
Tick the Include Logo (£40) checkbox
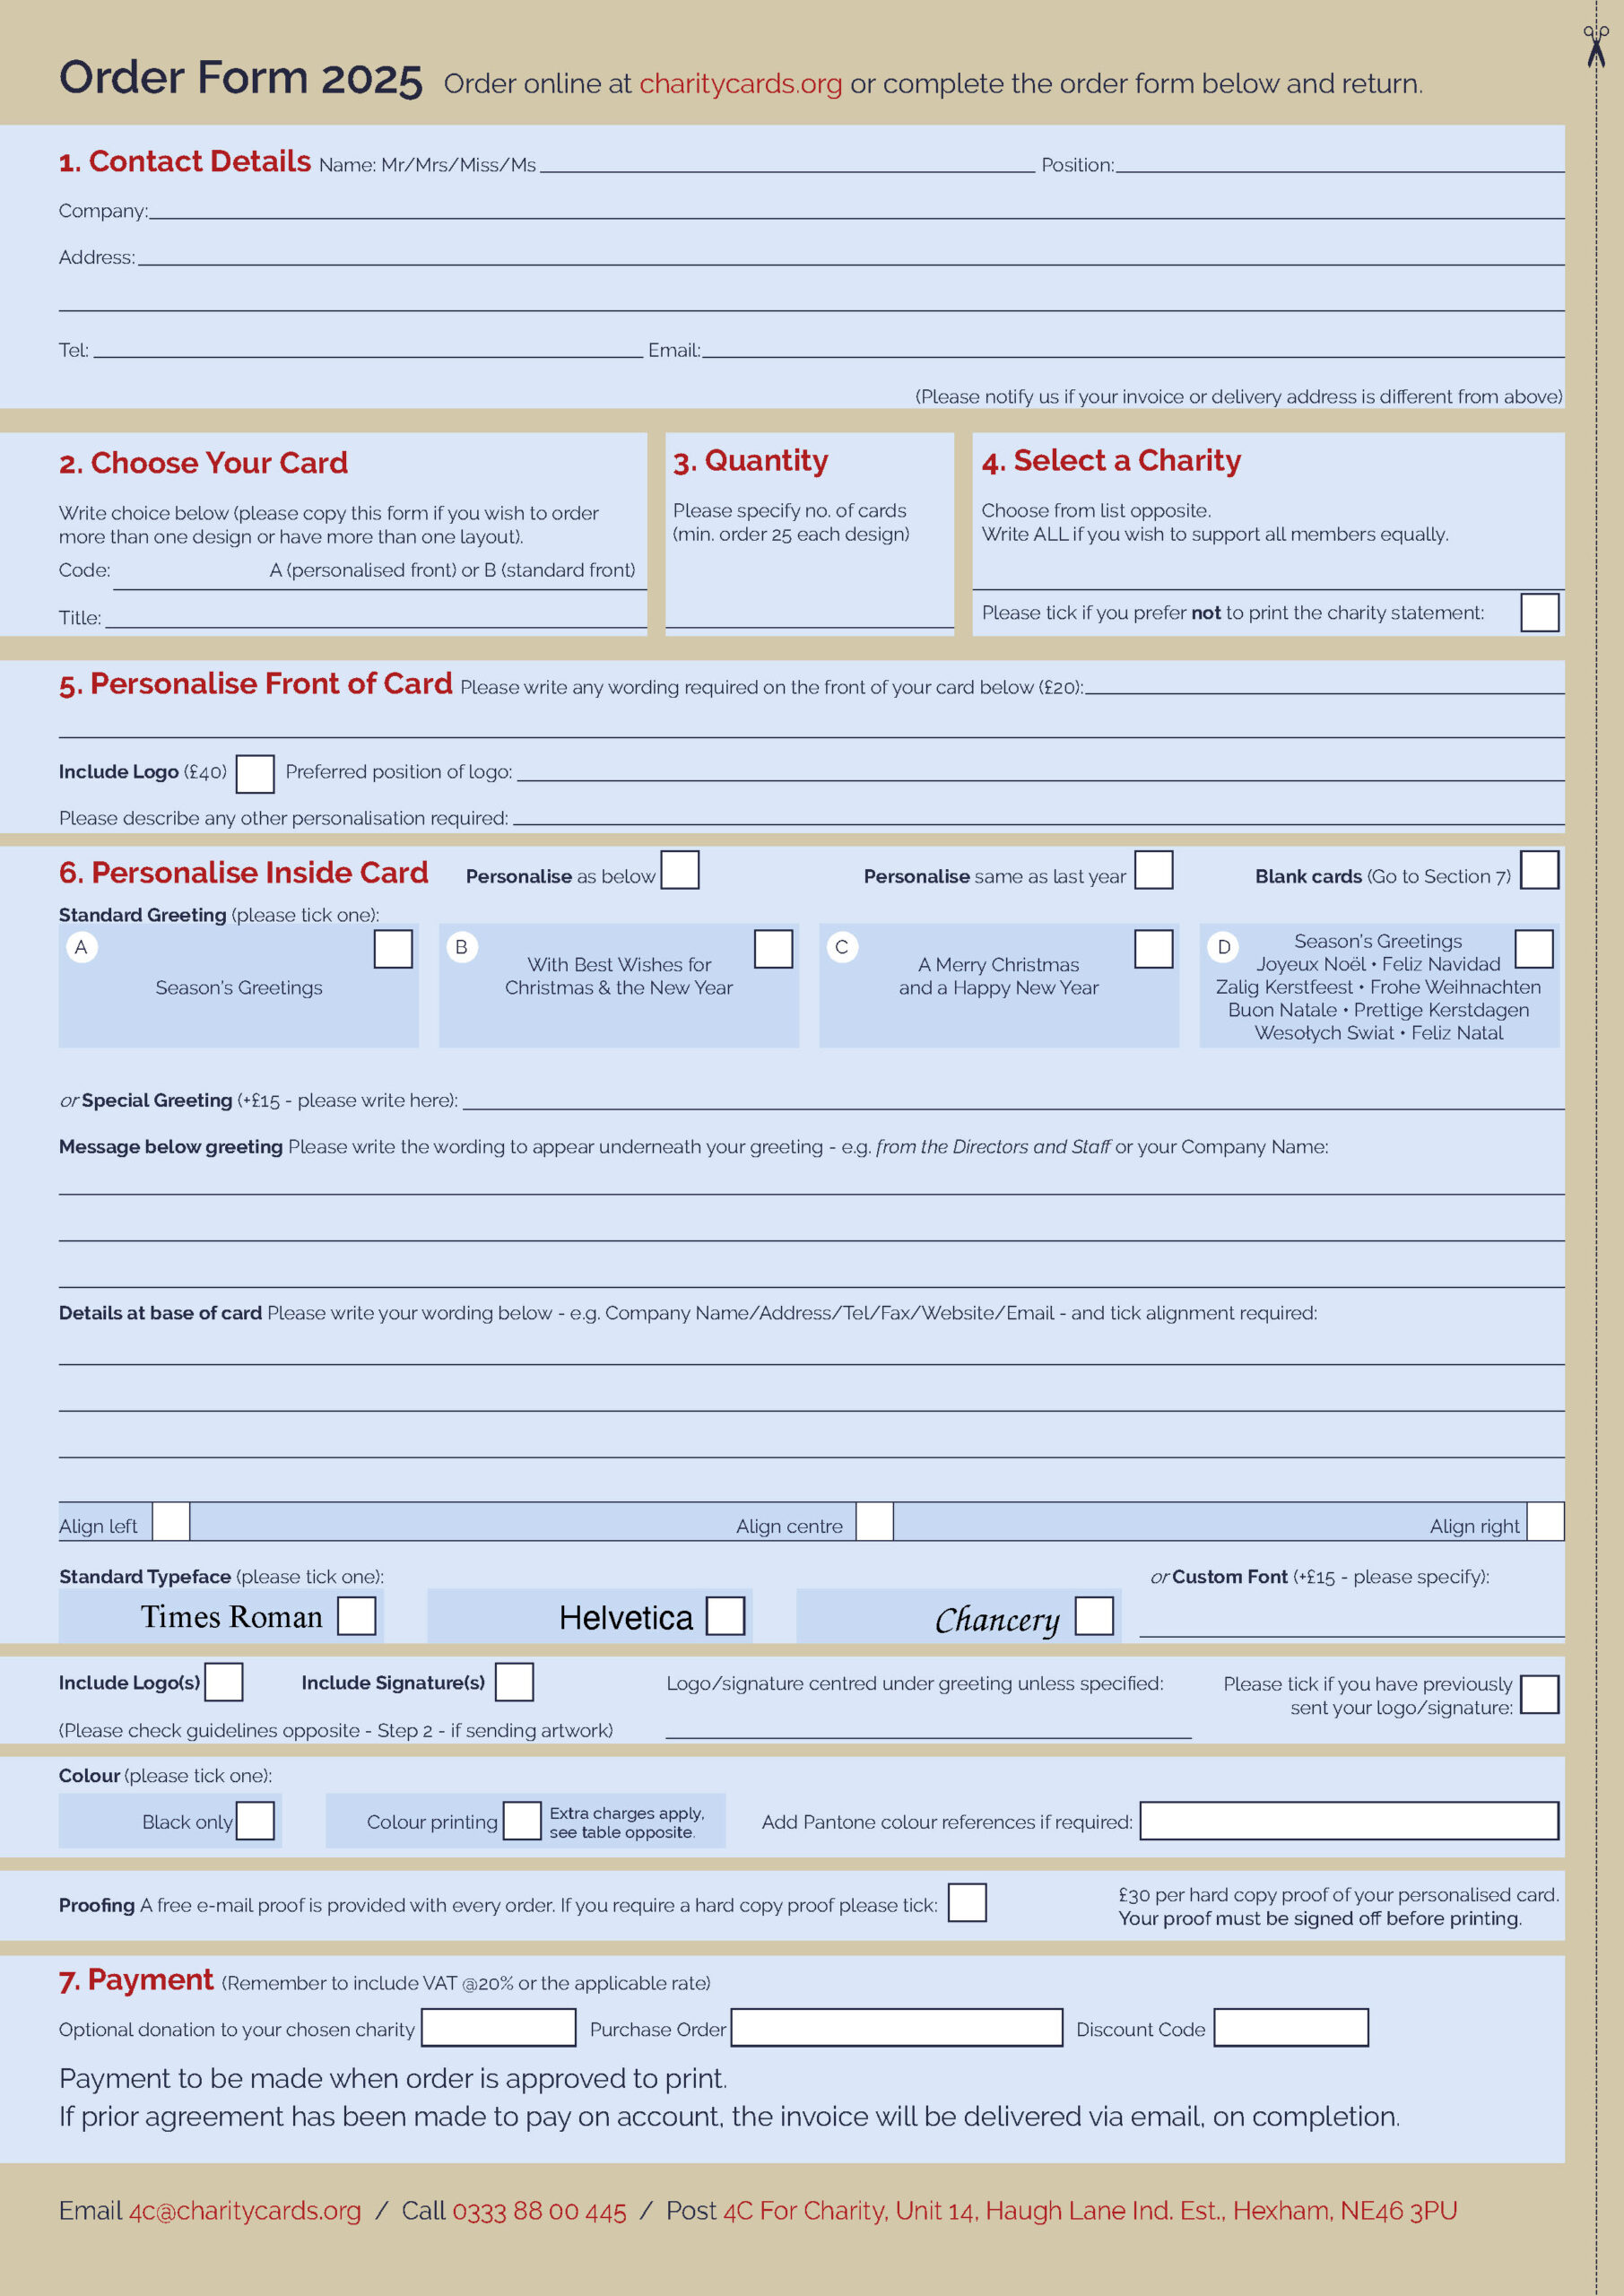click(x=255, y=773)
